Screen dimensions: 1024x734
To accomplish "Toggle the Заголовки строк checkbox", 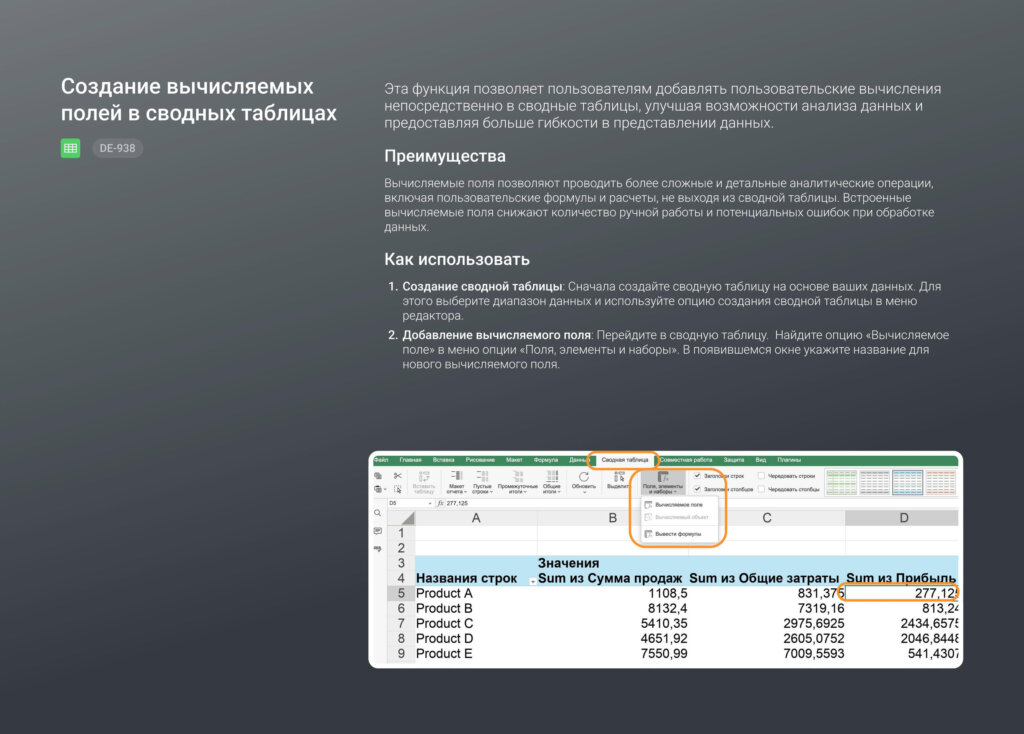I will (698, 476).
